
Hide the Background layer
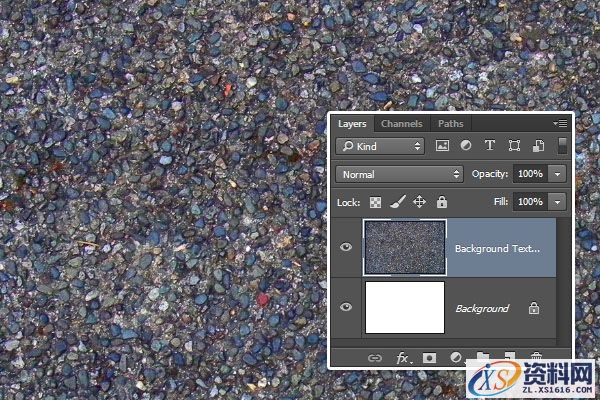346,308
